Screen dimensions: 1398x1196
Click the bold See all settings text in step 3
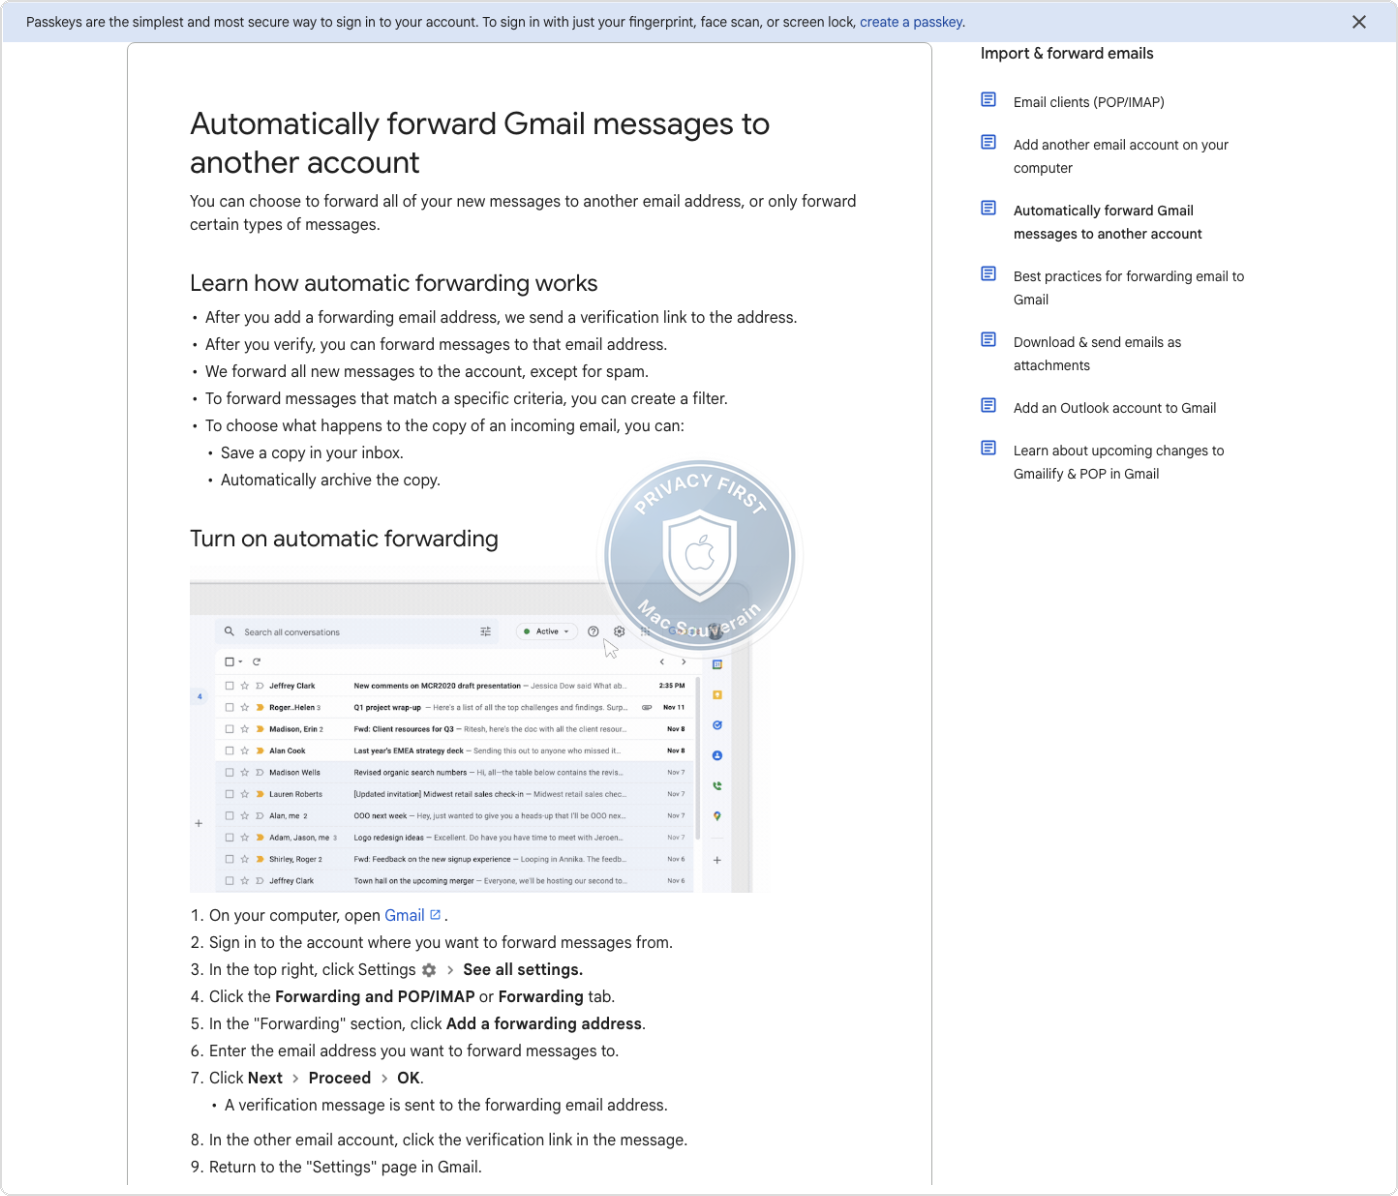tap(523, 970)
